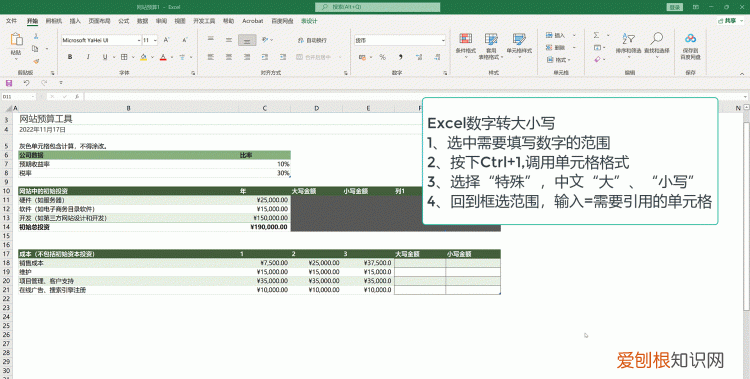Toggle Bold formatting
750x379 pixels.
click(70, 57)
